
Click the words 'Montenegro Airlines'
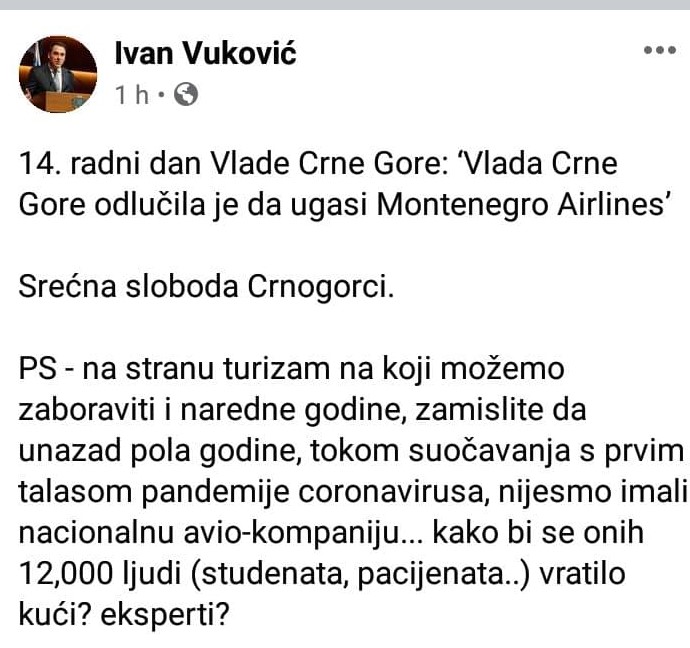pos(524,205)
